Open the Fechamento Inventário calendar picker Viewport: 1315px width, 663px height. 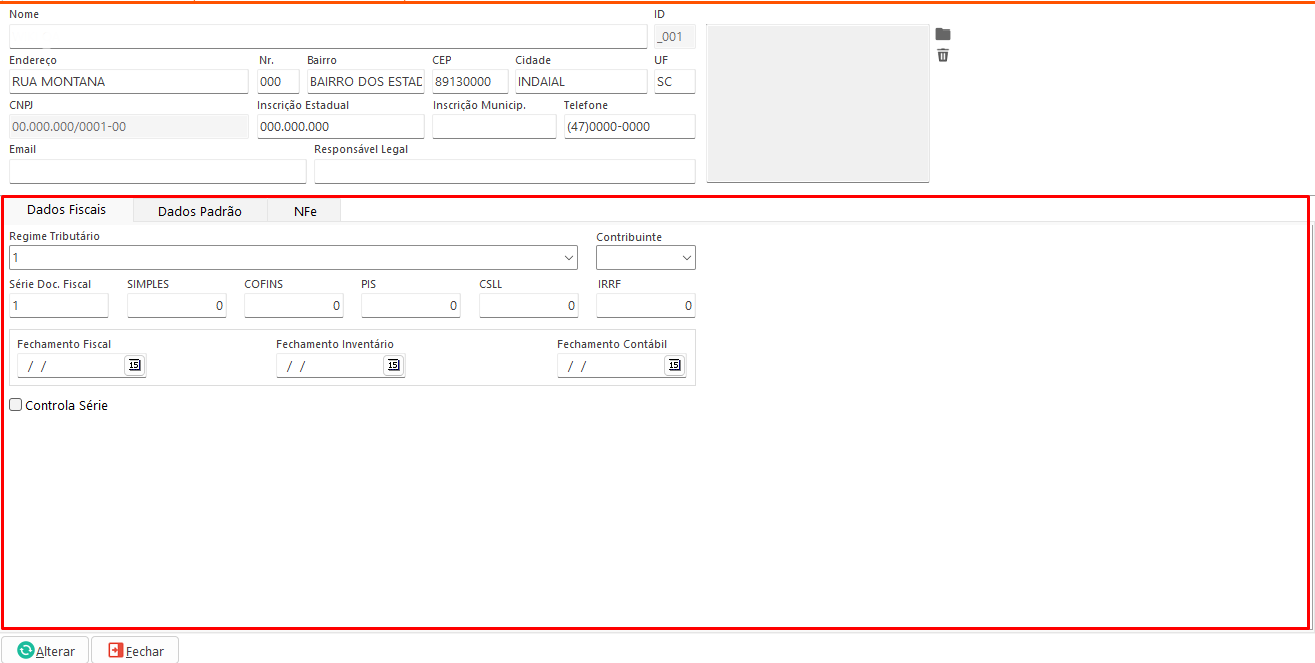pyautogui.click(x=393, y=365)
